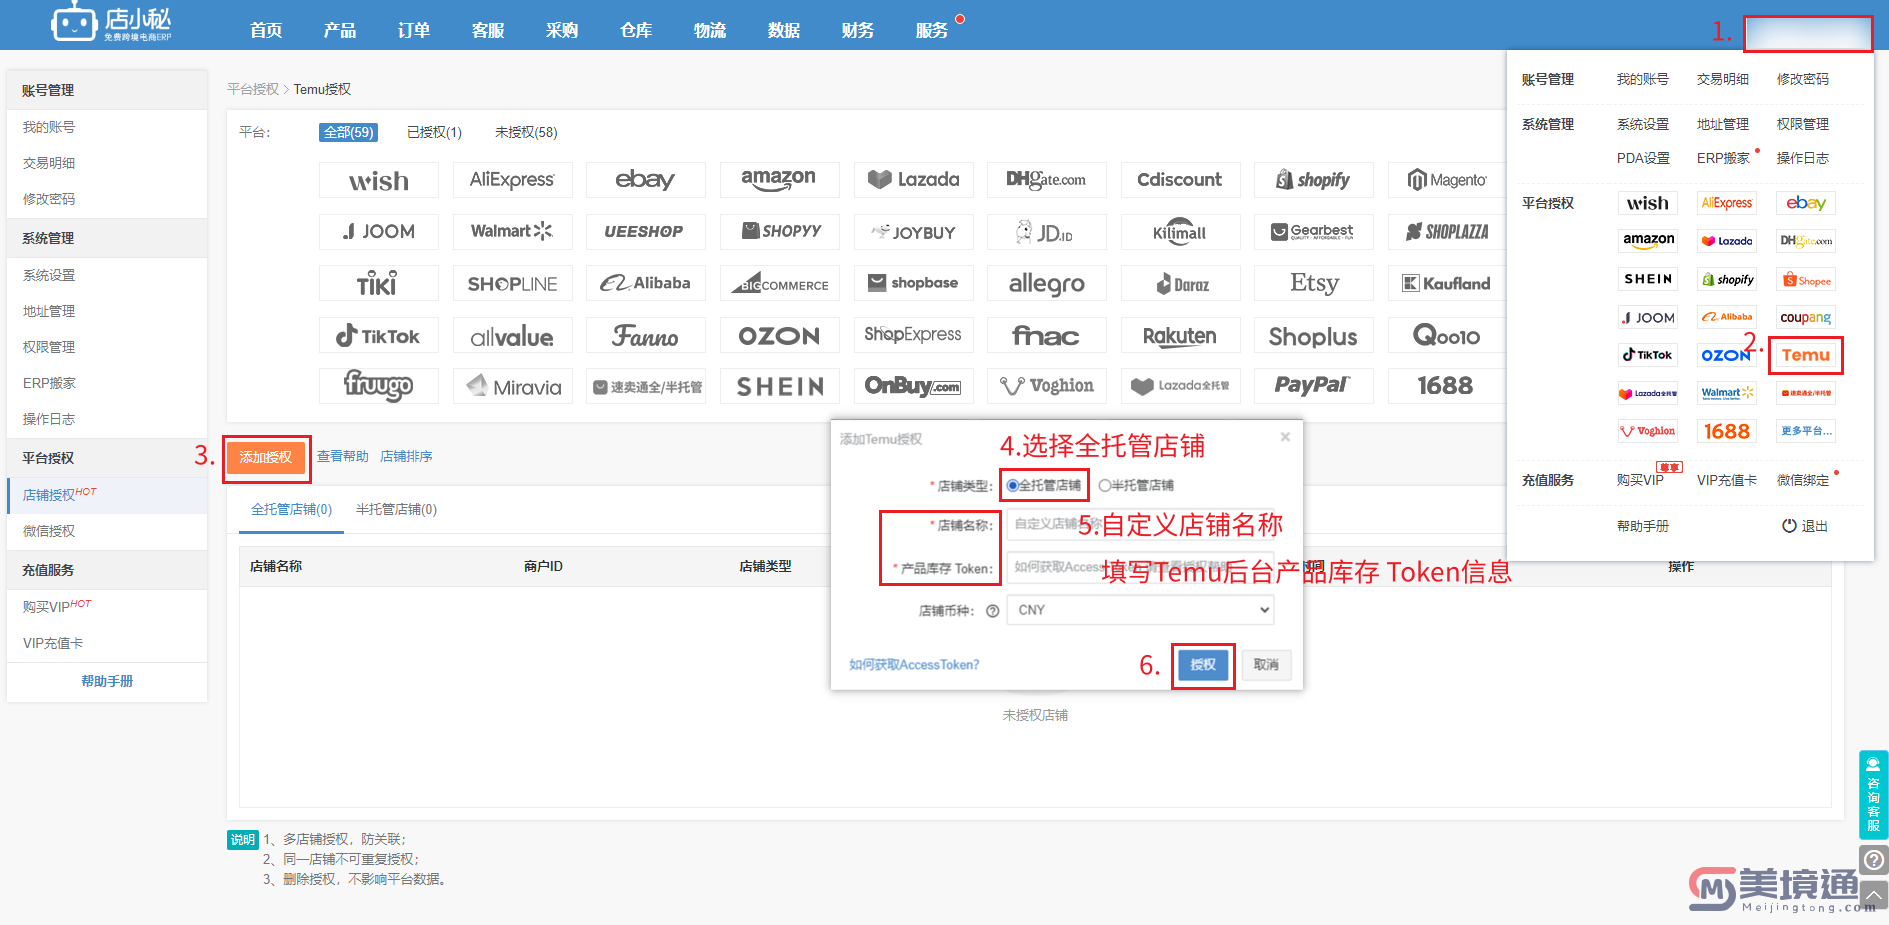This screenshot has width=1889, height=925.
Task: Click the 产品库存 Token input field
Action: click(1140, 567)
